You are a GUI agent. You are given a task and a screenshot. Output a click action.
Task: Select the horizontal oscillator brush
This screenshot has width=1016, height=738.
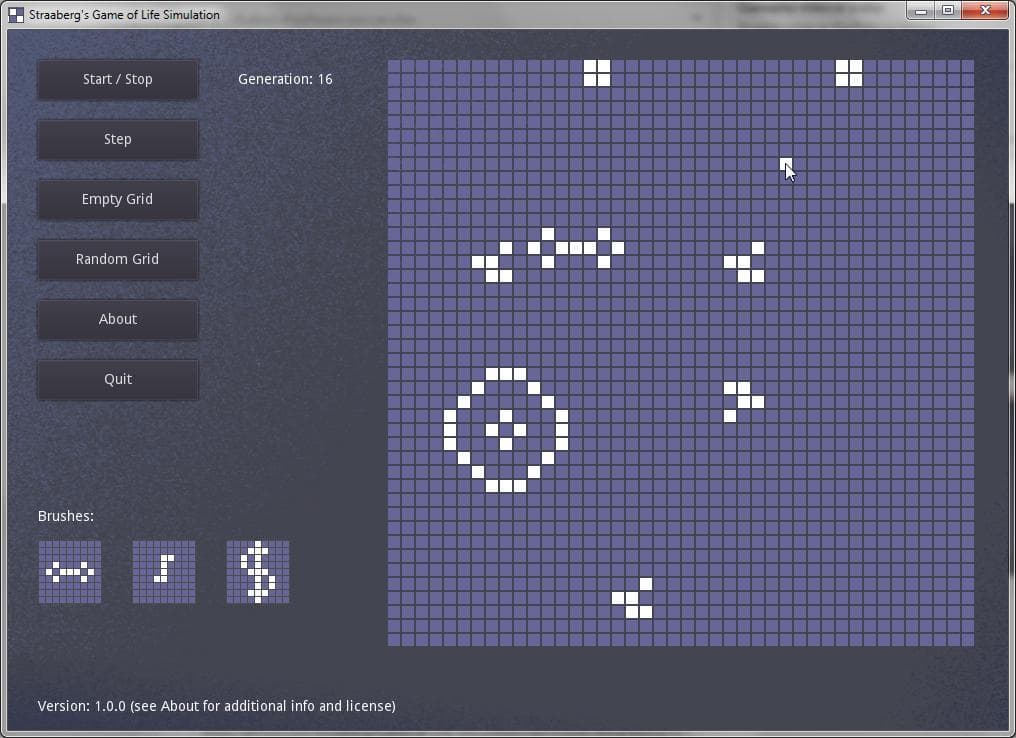point(70,572)
